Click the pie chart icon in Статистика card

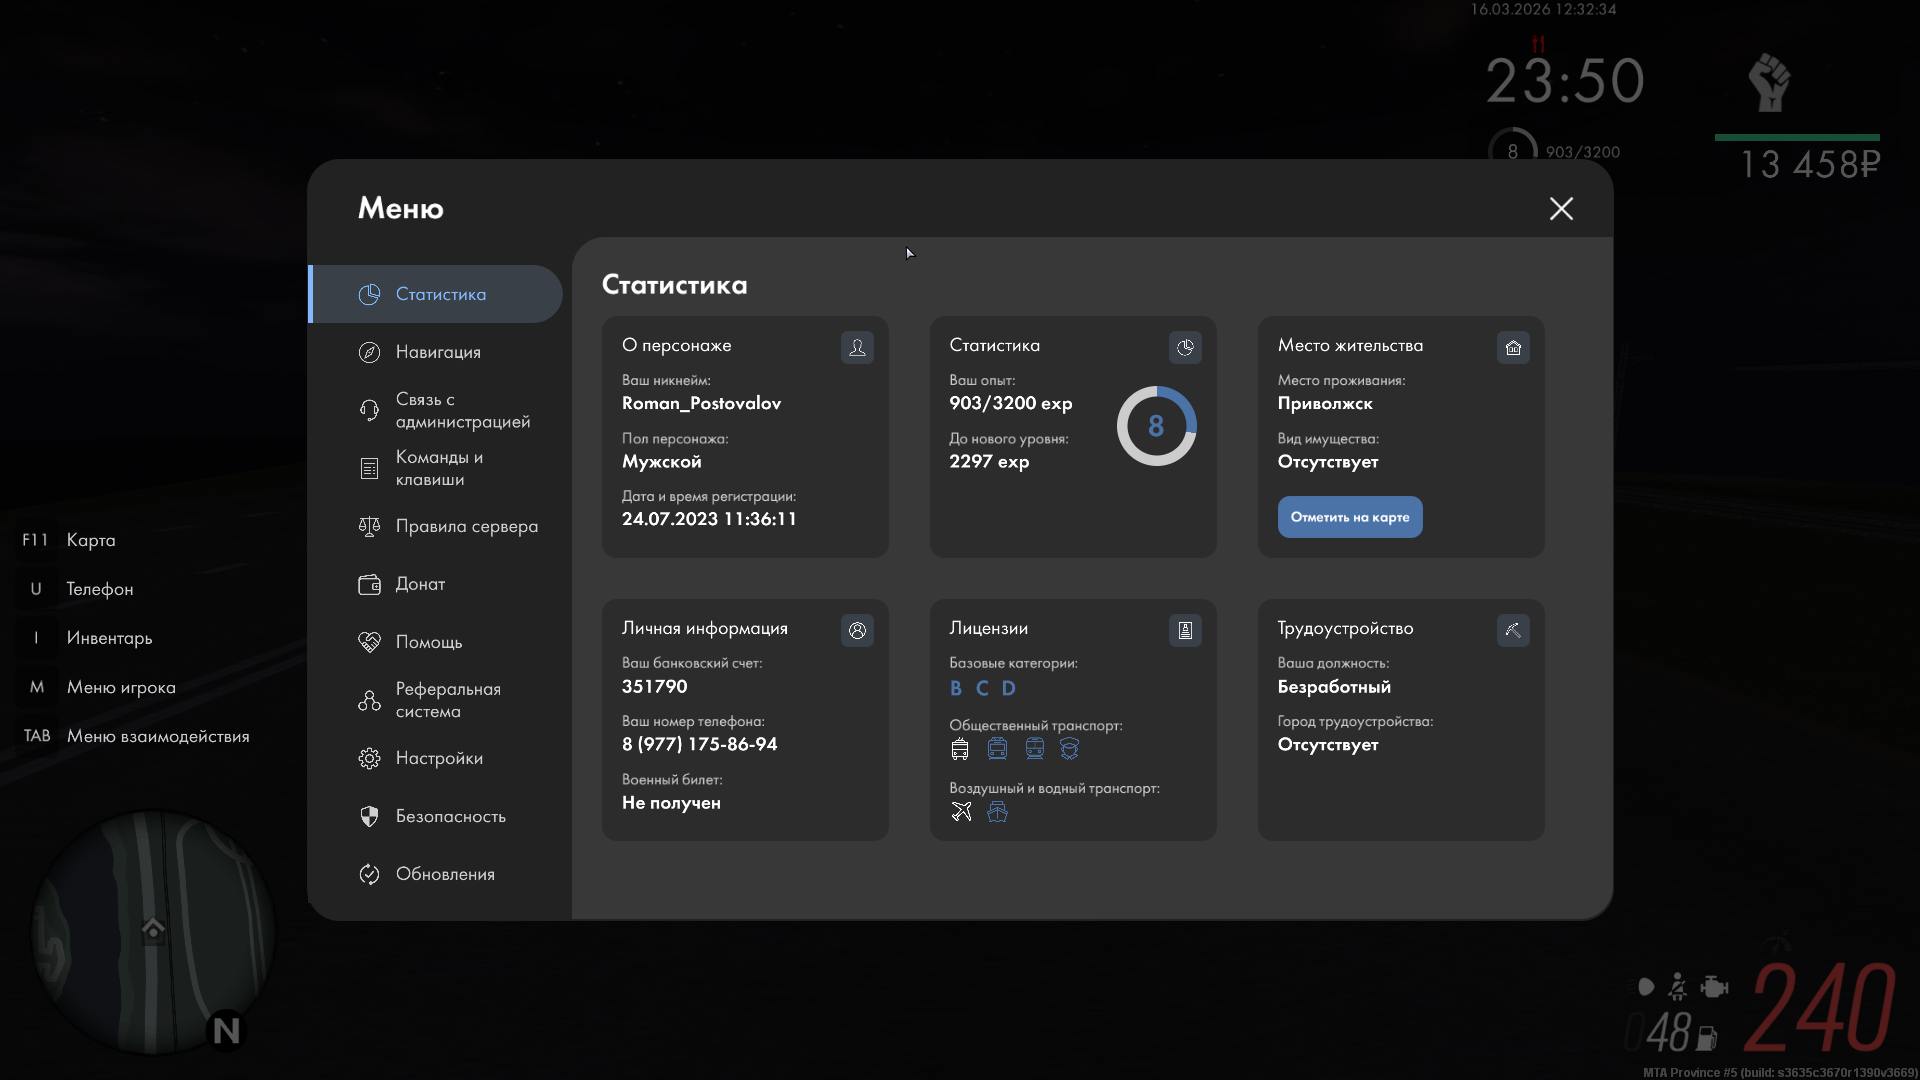(1185, 347)
